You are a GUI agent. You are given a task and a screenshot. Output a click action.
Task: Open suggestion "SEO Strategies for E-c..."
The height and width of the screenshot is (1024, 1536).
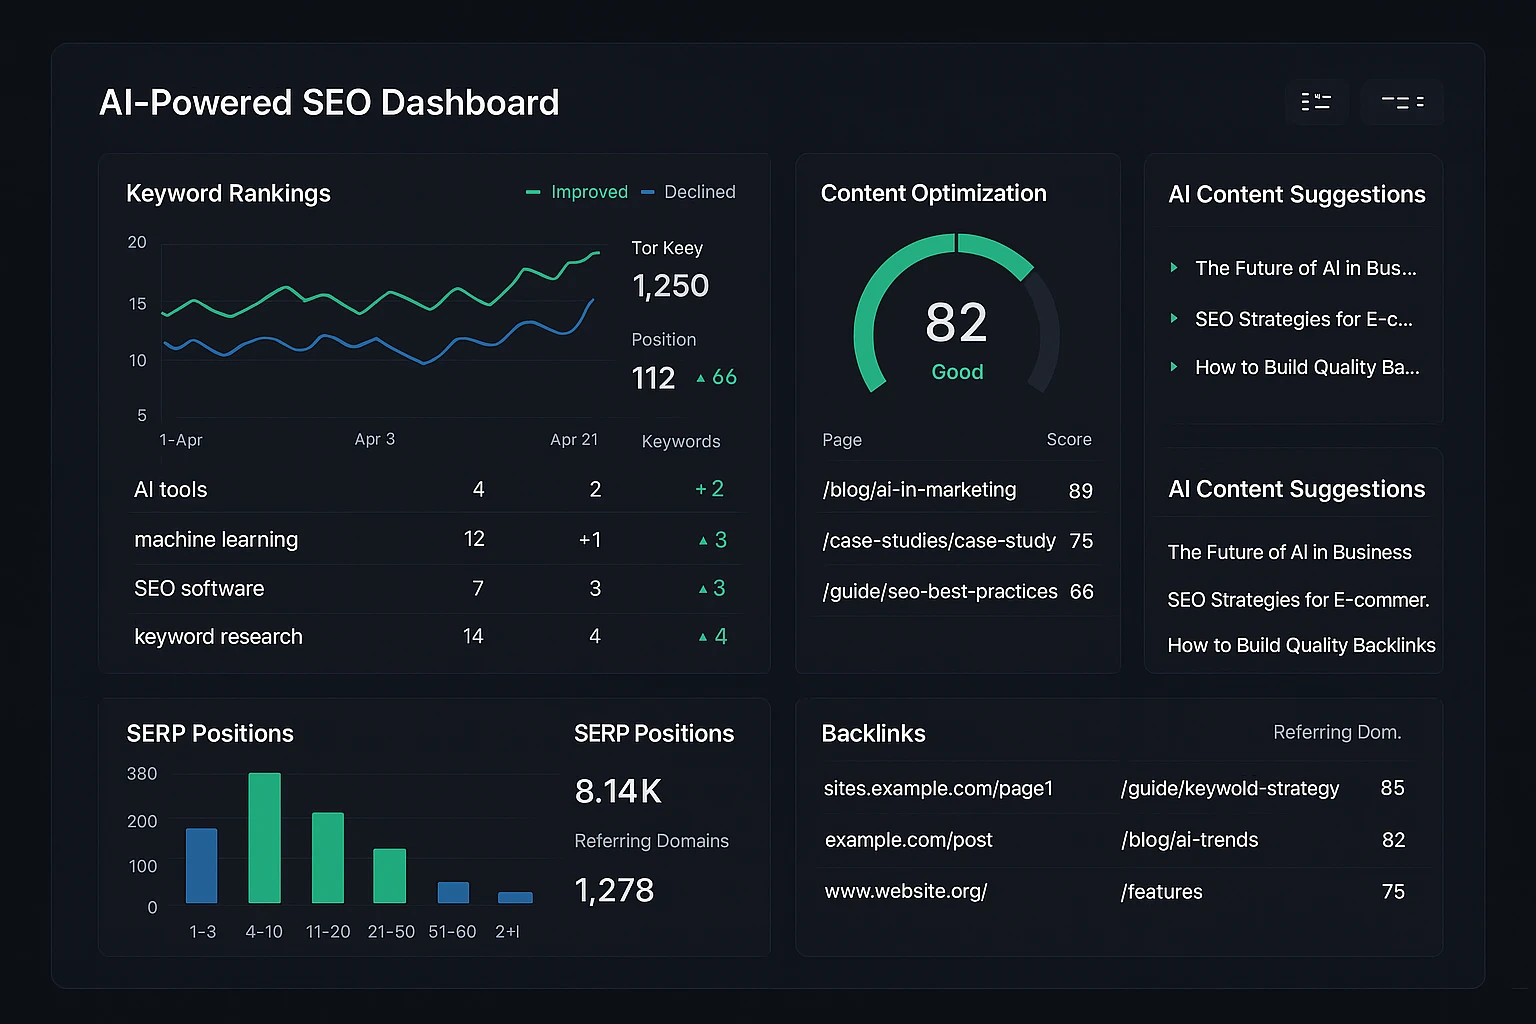point(1304,319)
